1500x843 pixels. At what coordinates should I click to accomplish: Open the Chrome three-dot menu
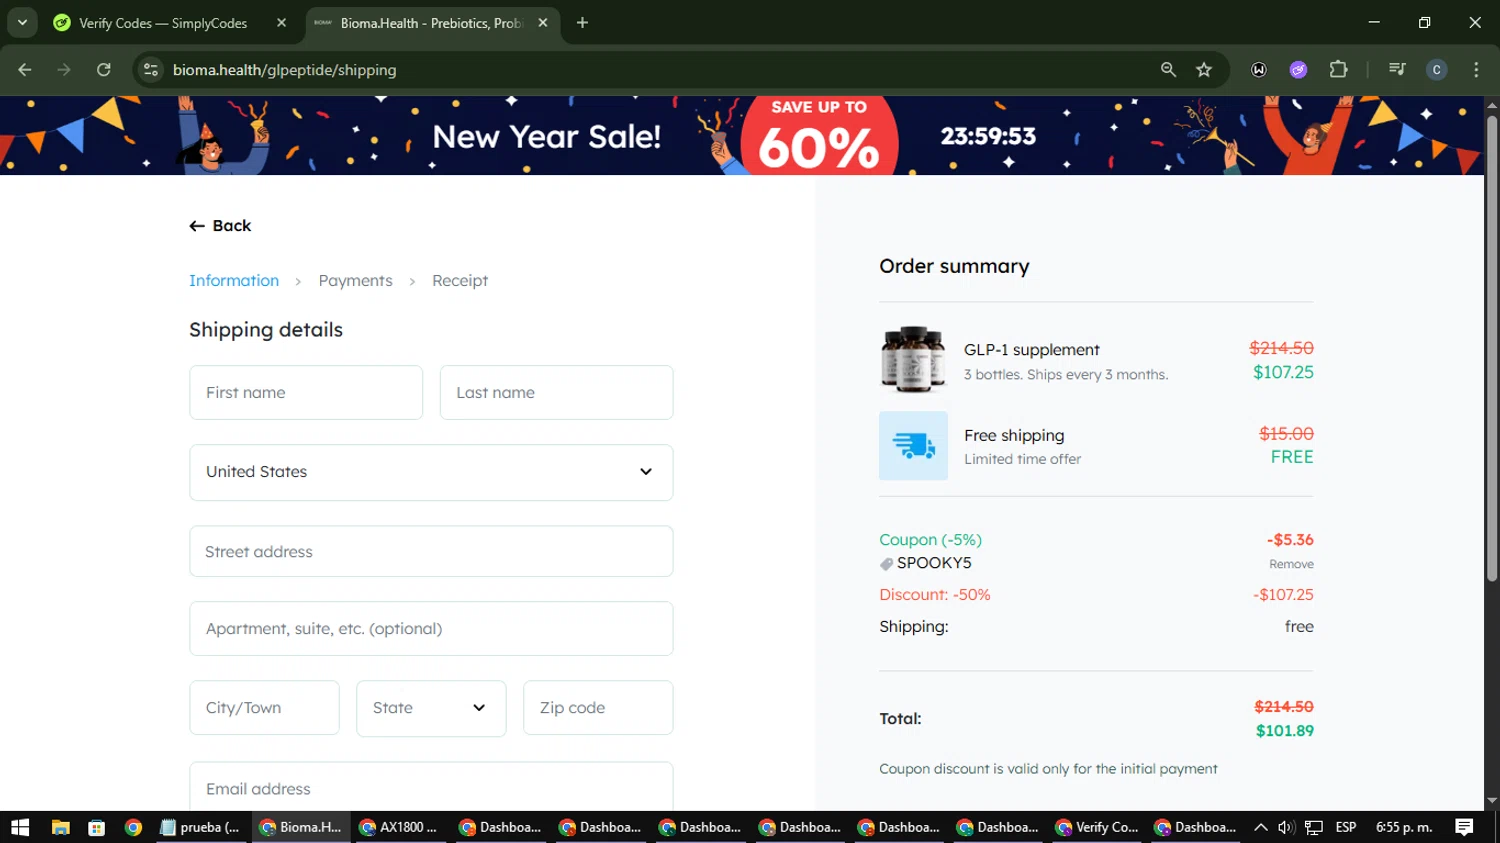tap(1476, 70)
